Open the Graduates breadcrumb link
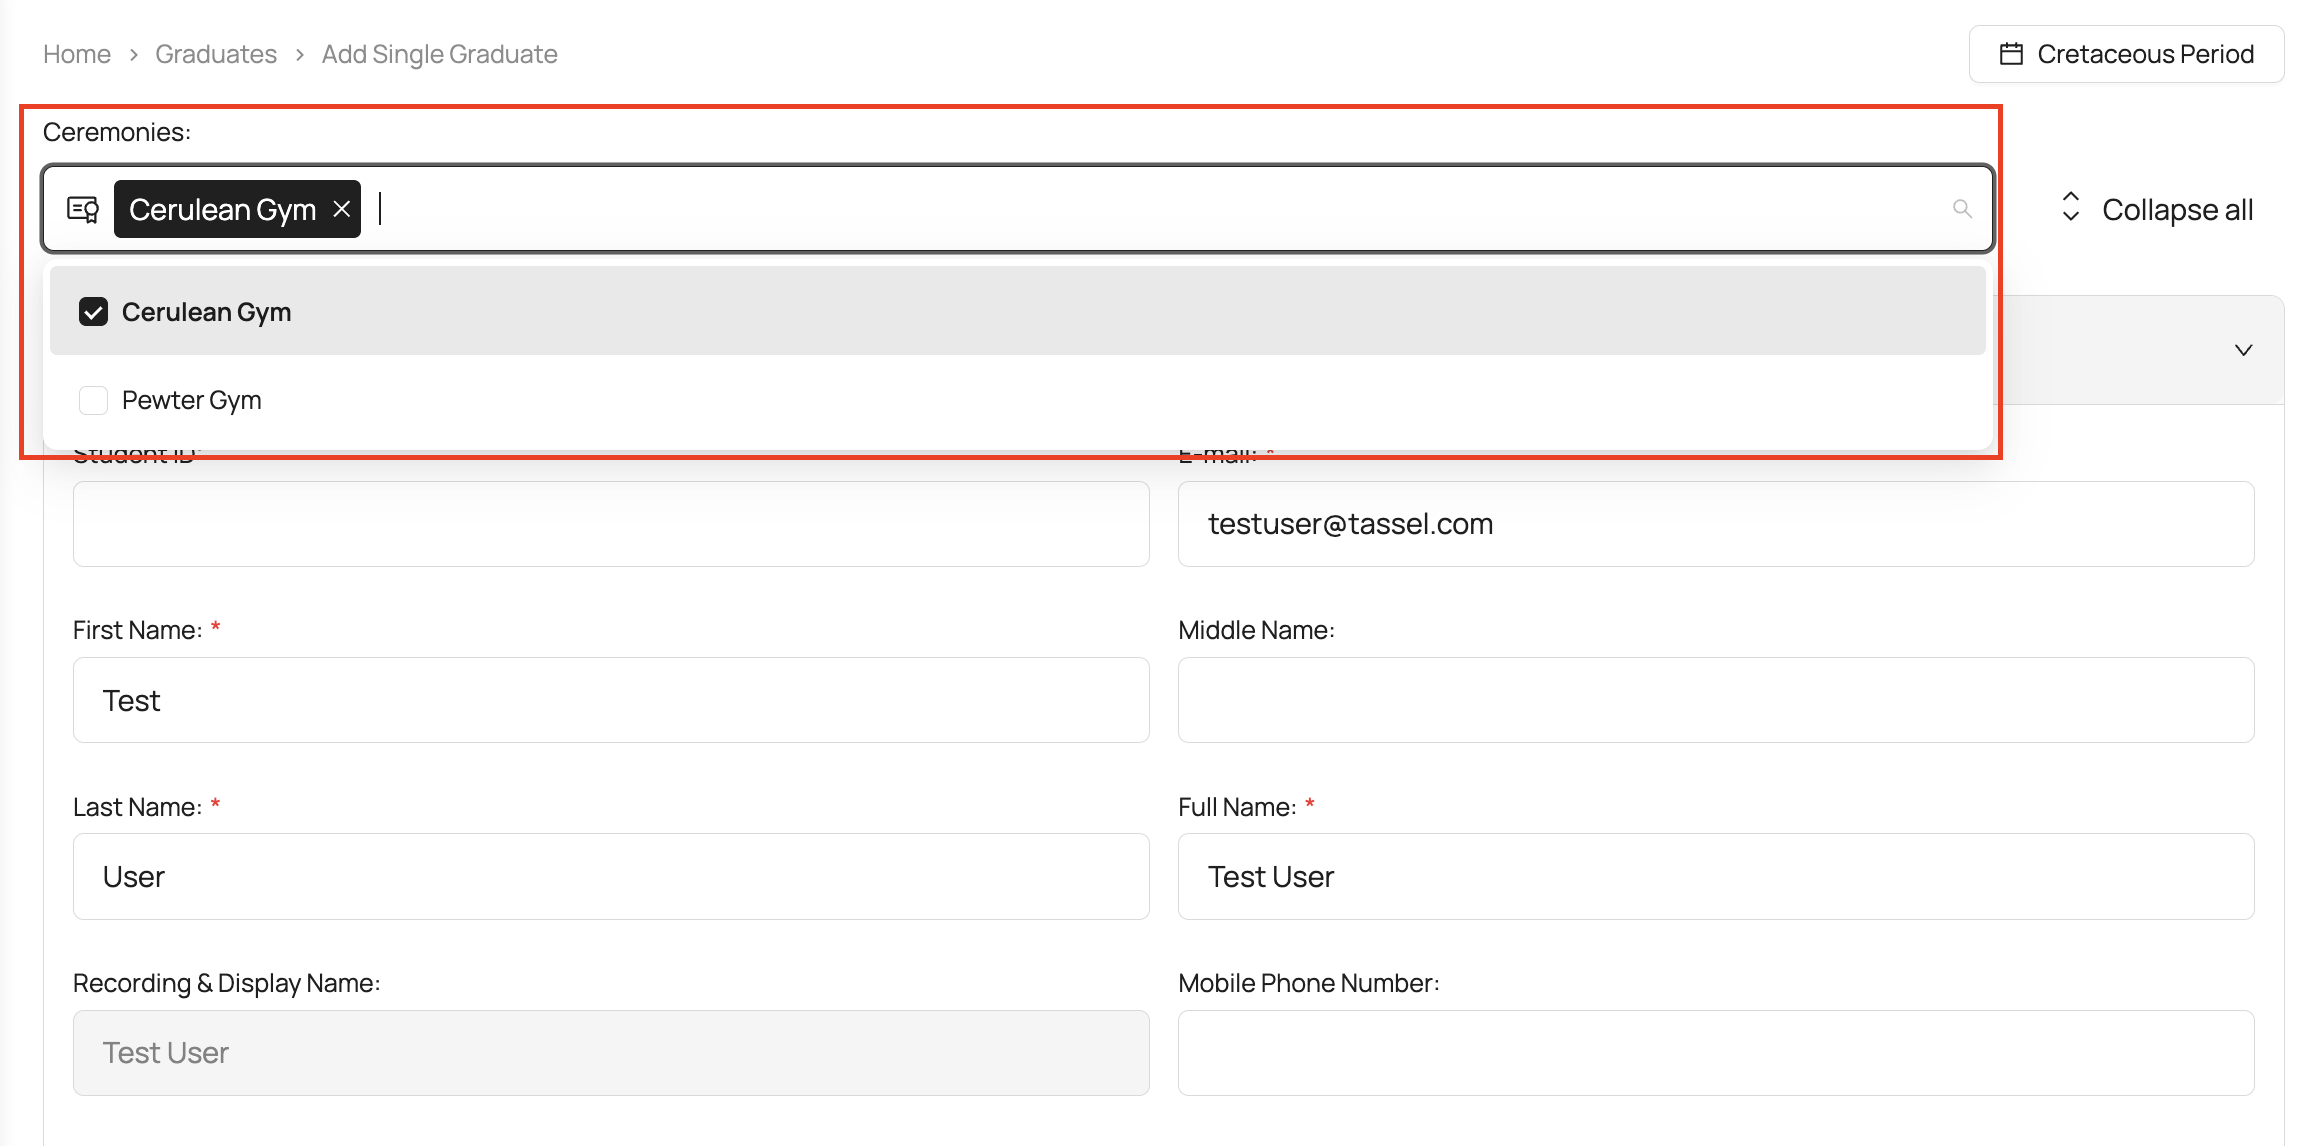 216,54
